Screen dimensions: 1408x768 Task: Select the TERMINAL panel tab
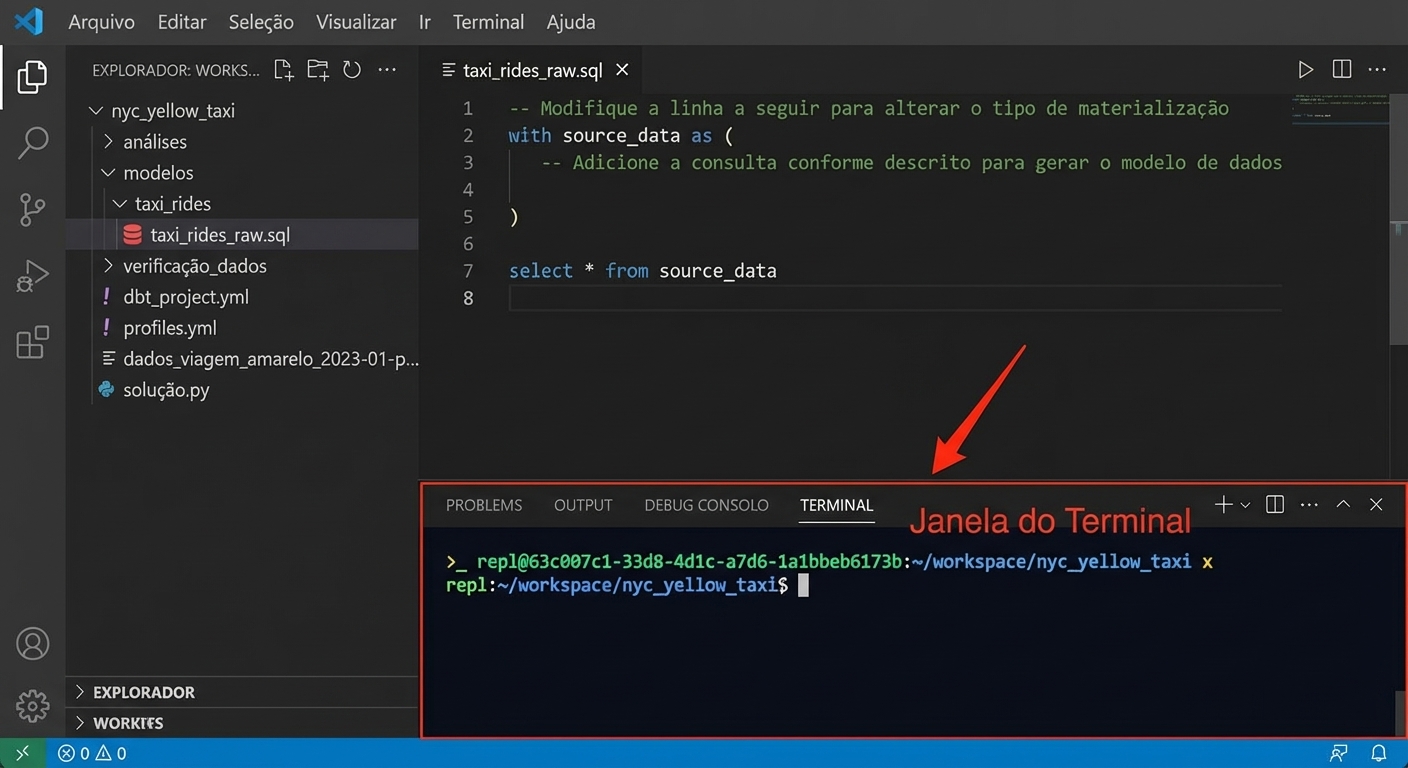(837, 505)
